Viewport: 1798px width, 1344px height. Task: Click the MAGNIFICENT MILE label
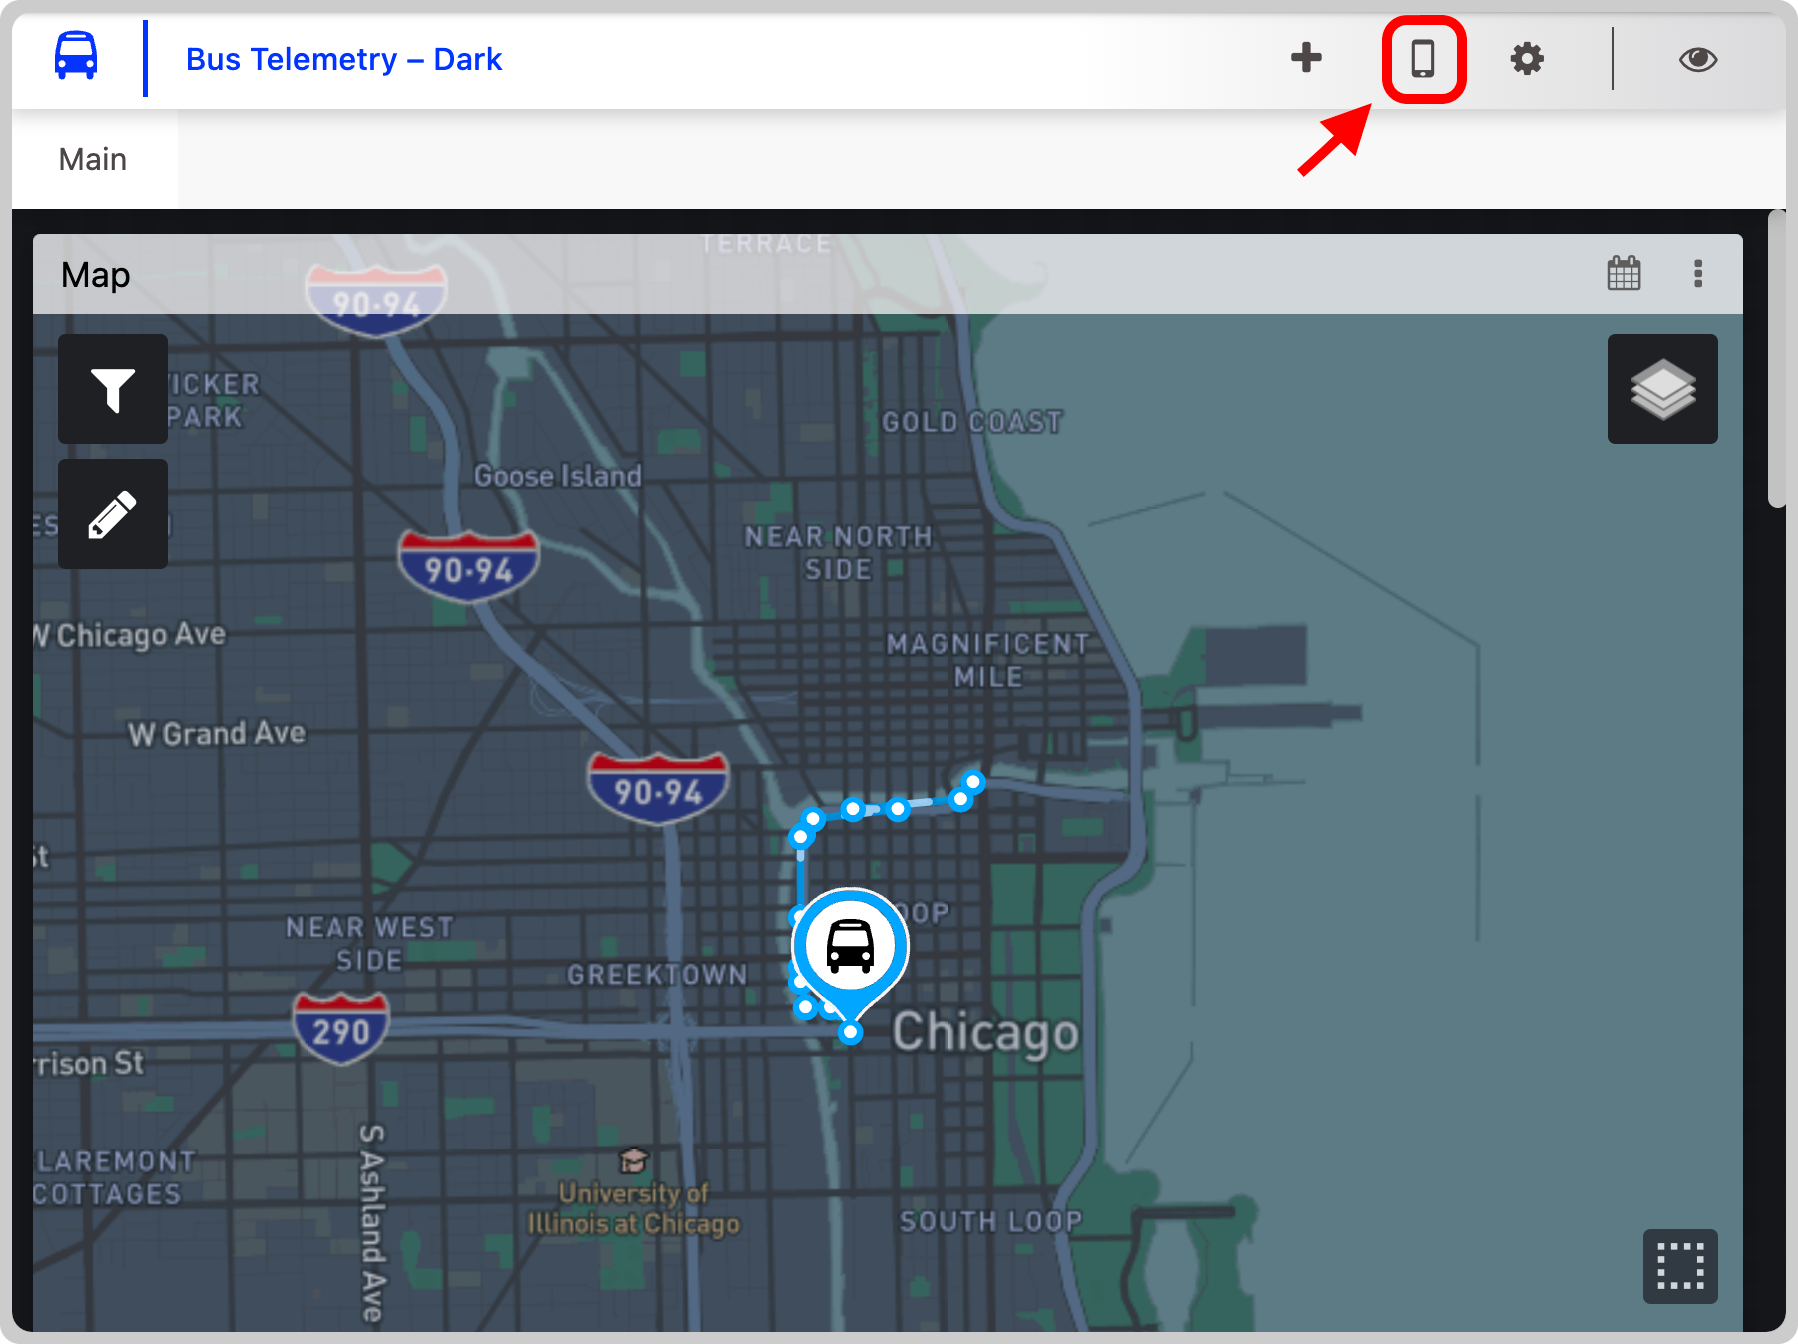click(x=988, y=660)
